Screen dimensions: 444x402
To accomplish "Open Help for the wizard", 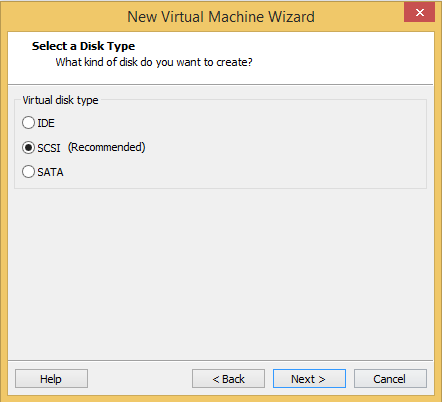I will (51, 379).
